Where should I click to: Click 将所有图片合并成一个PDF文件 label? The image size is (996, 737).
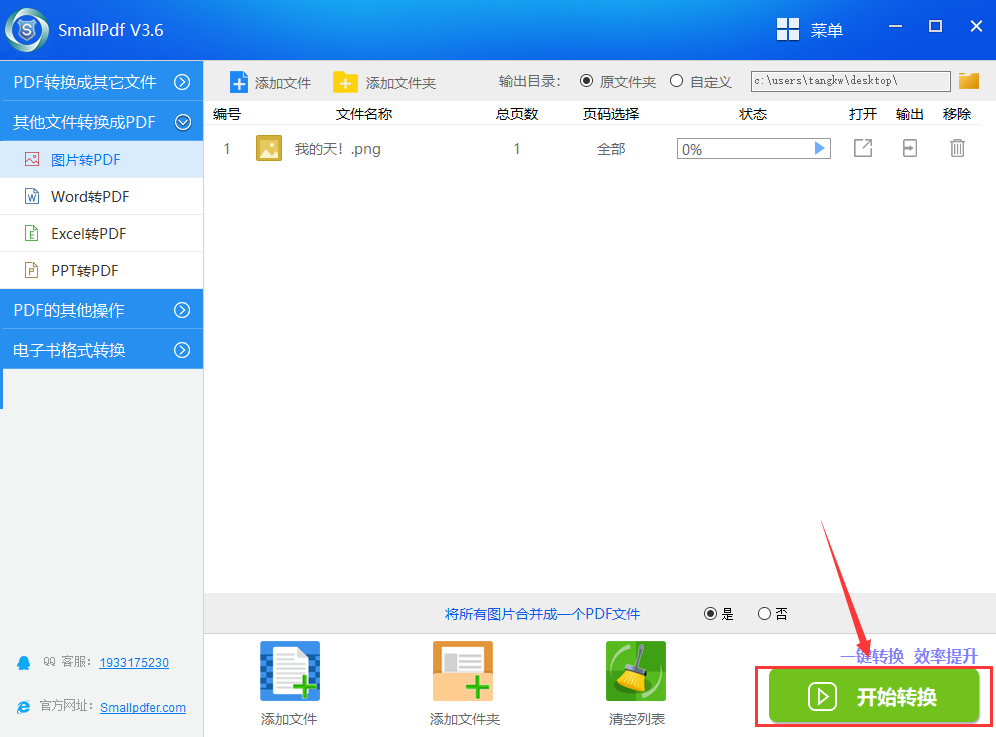click(542, 614)
